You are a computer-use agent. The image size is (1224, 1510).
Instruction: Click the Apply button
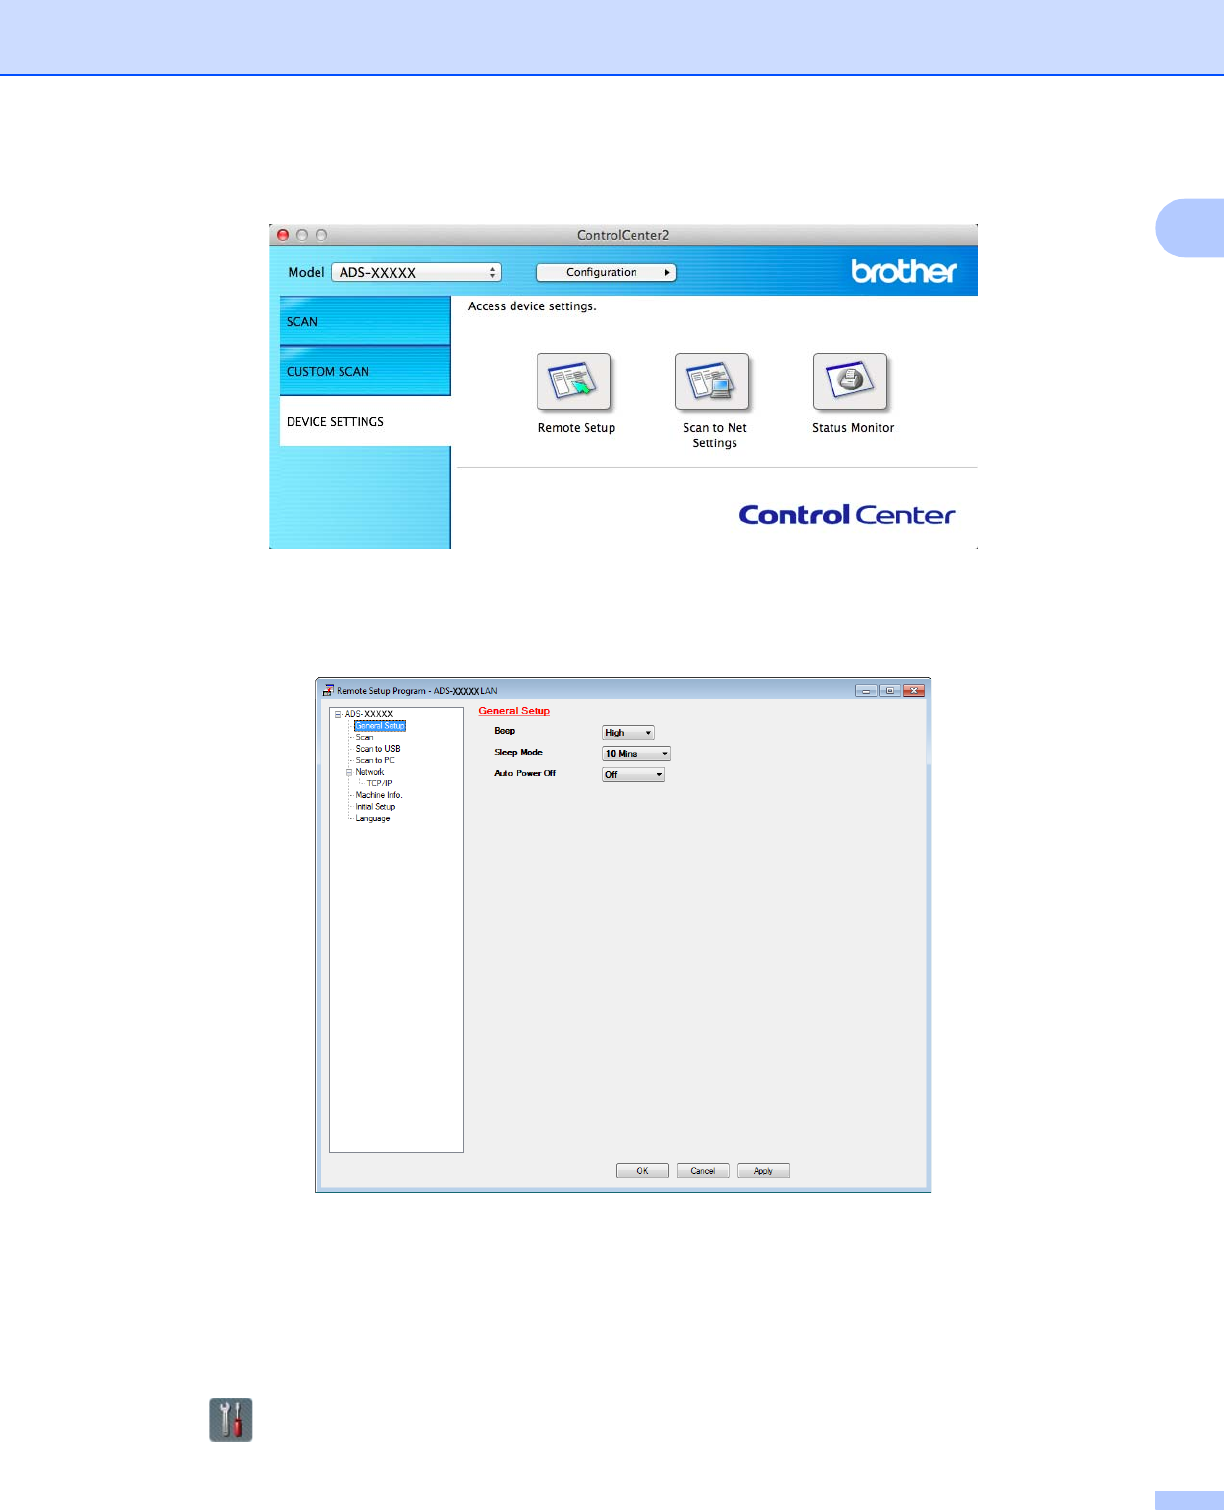point(763,1171)
